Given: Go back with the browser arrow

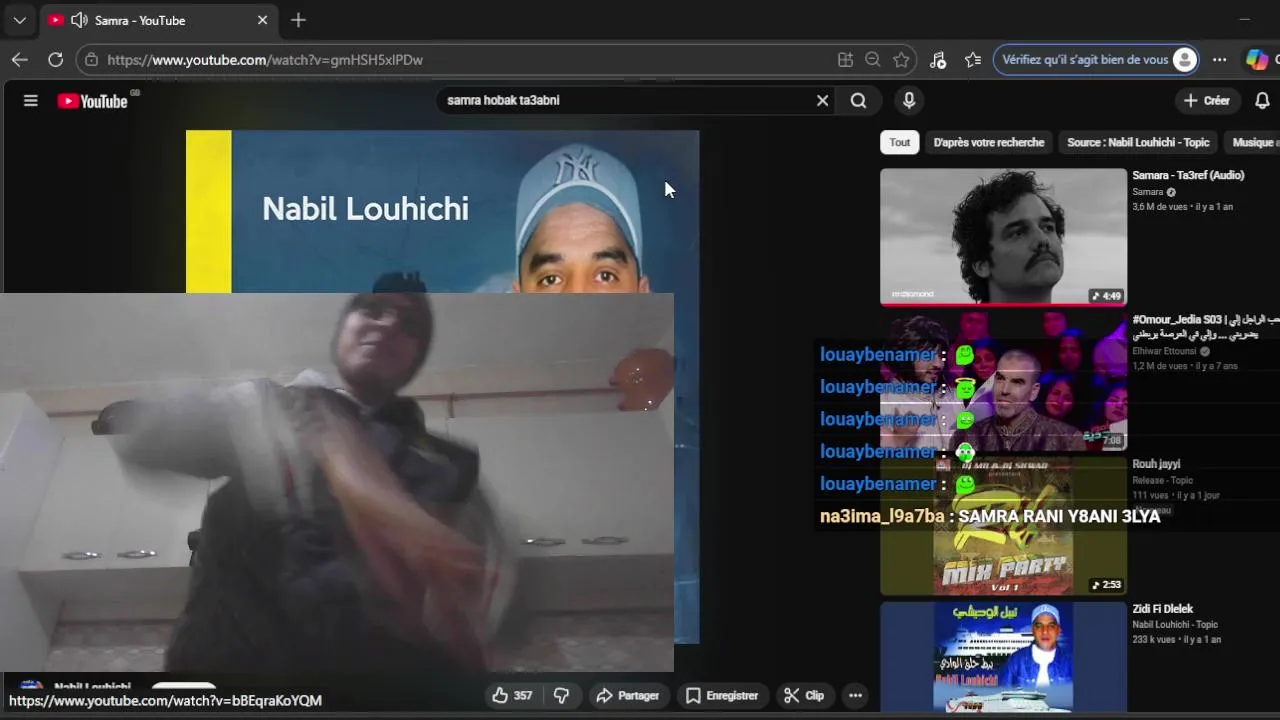Looking at the screenshot, I should [x=19, y=60].
